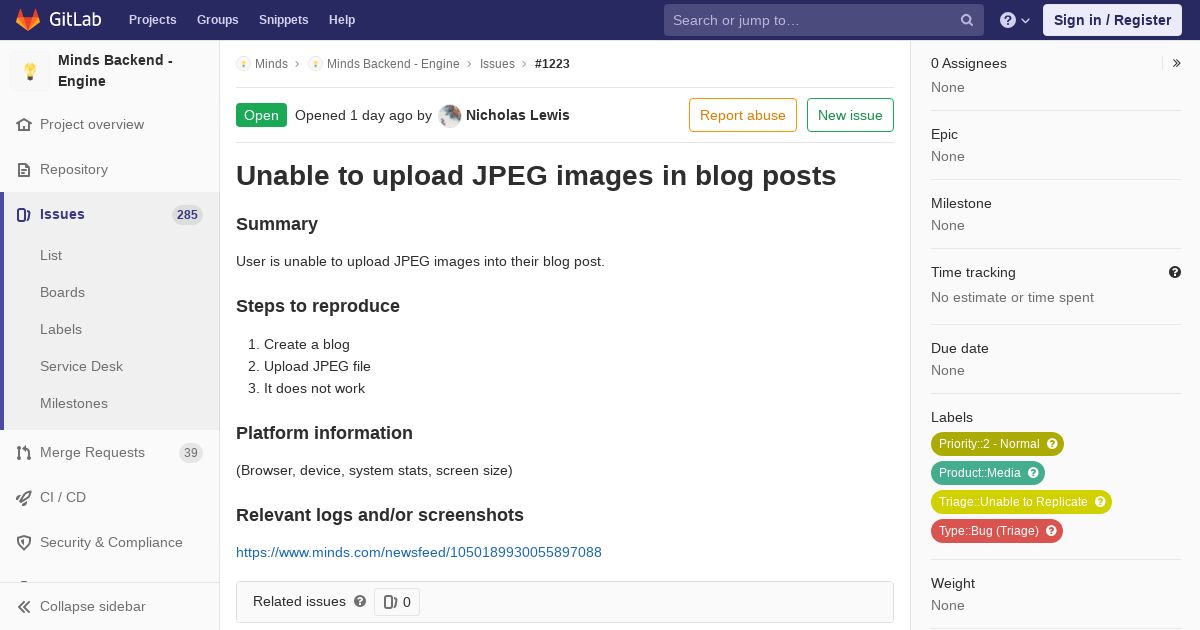Click the Minds breadcrumb avatar icon
1200x630 pixels.
point(243,64)
